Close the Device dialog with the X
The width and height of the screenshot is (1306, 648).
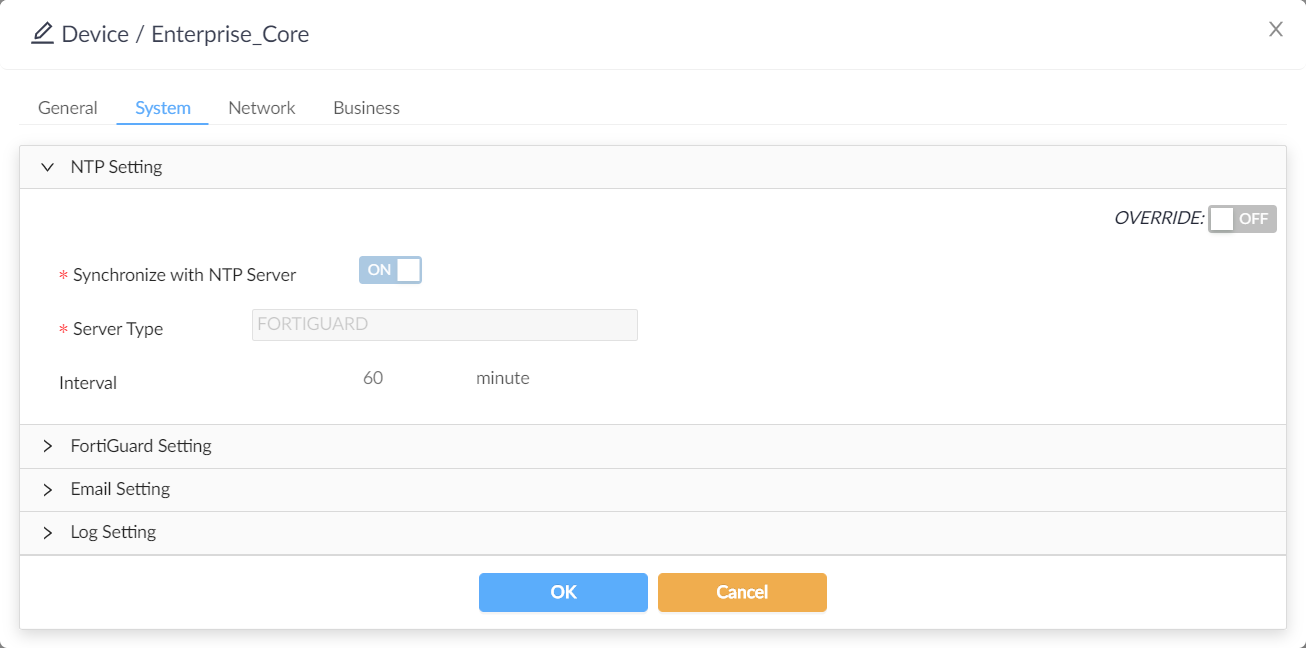pyautogui.click(x=1275, y=29)
